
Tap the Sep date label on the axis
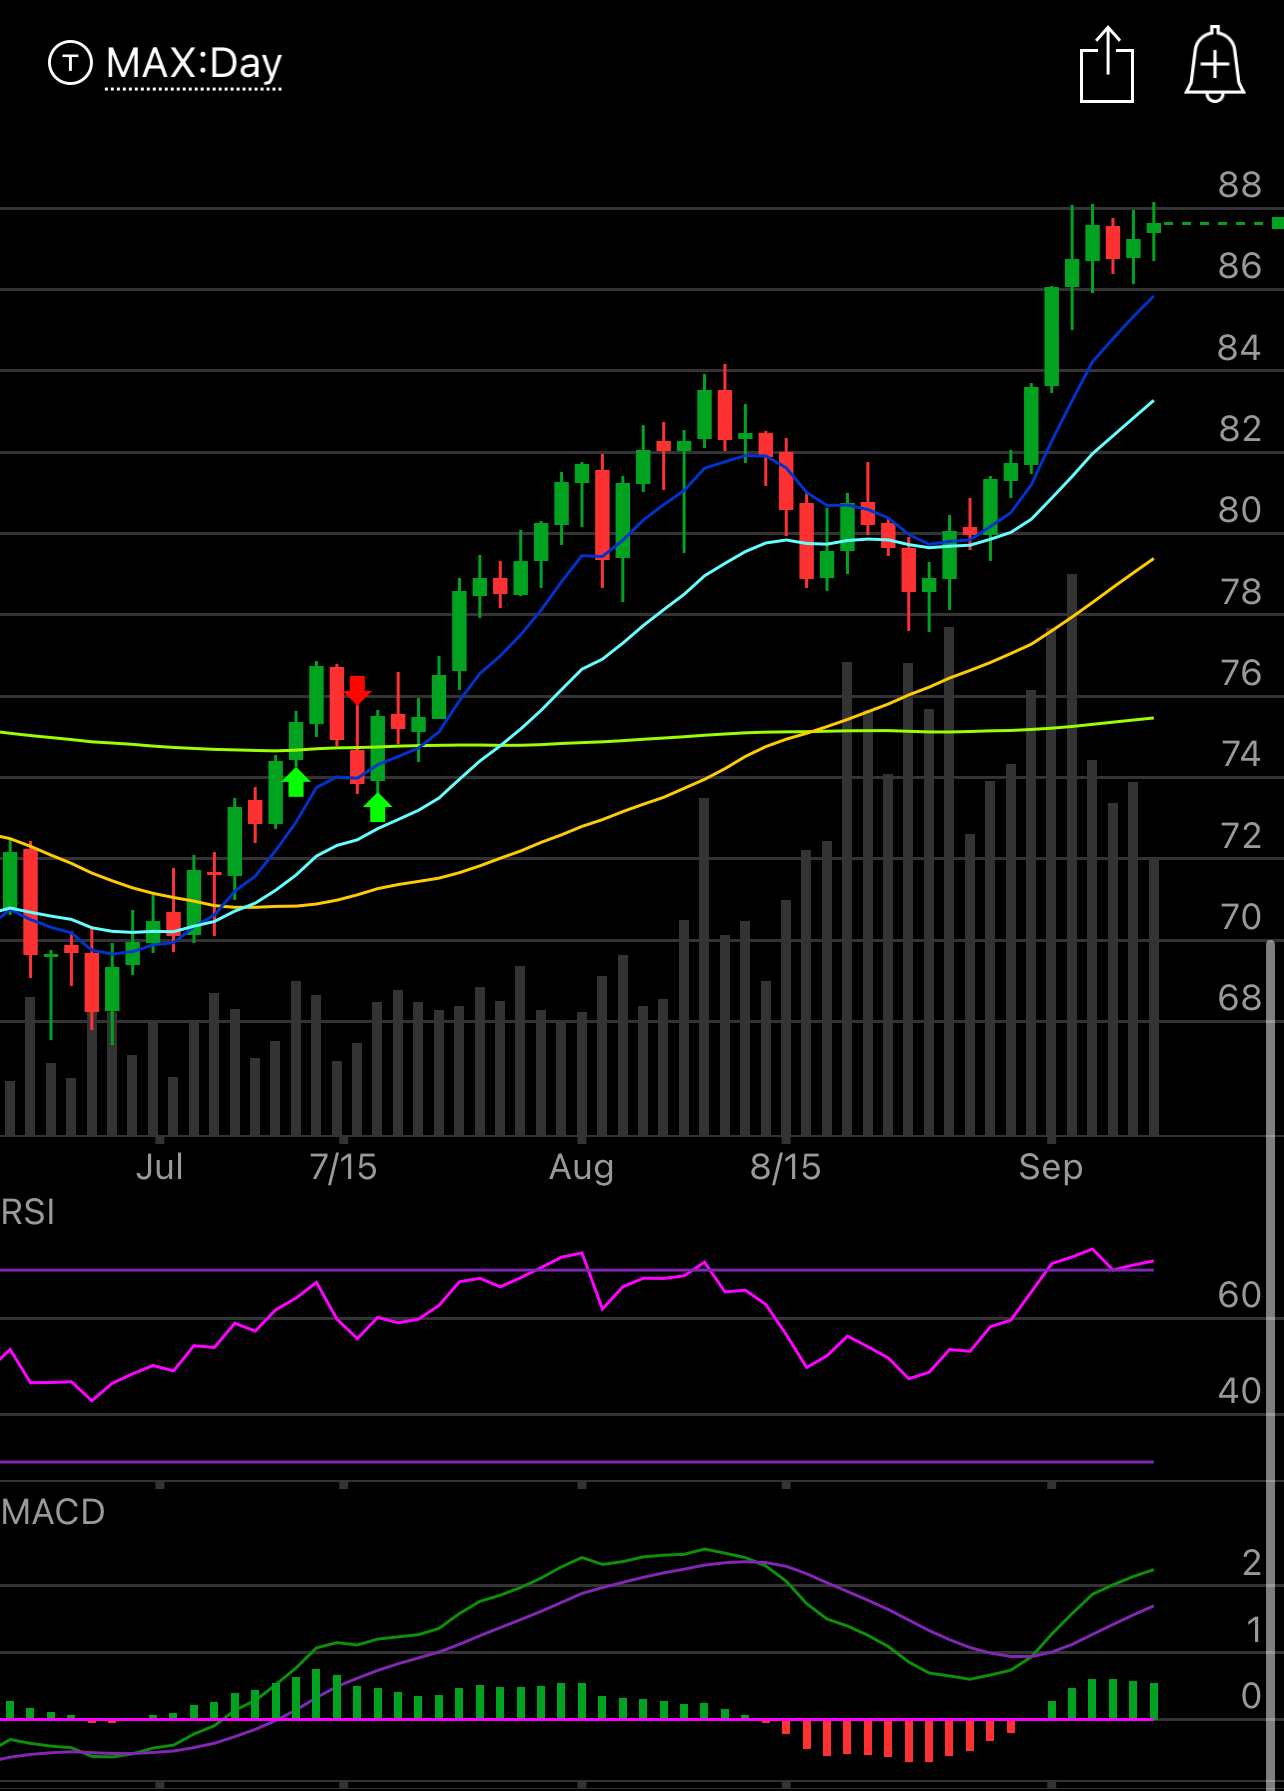point(1051,1167)
